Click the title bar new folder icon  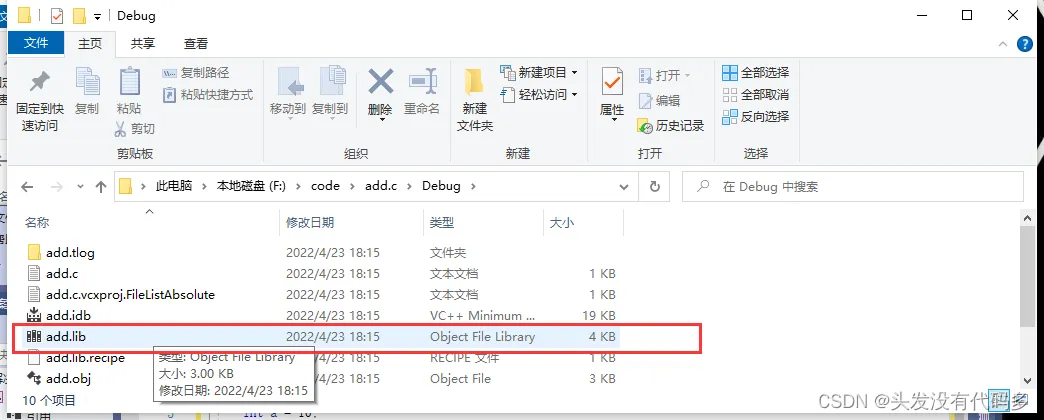79,15
